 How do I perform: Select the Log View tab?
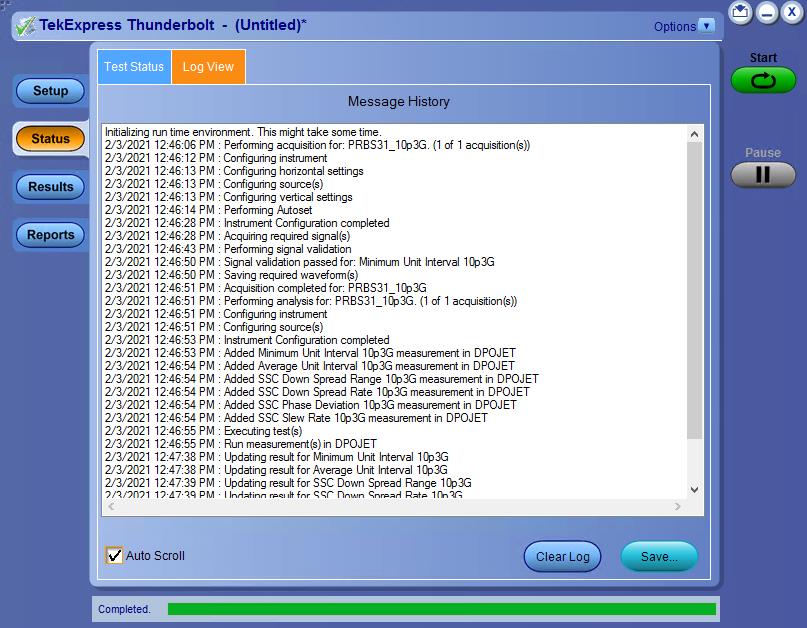point(208,67)
